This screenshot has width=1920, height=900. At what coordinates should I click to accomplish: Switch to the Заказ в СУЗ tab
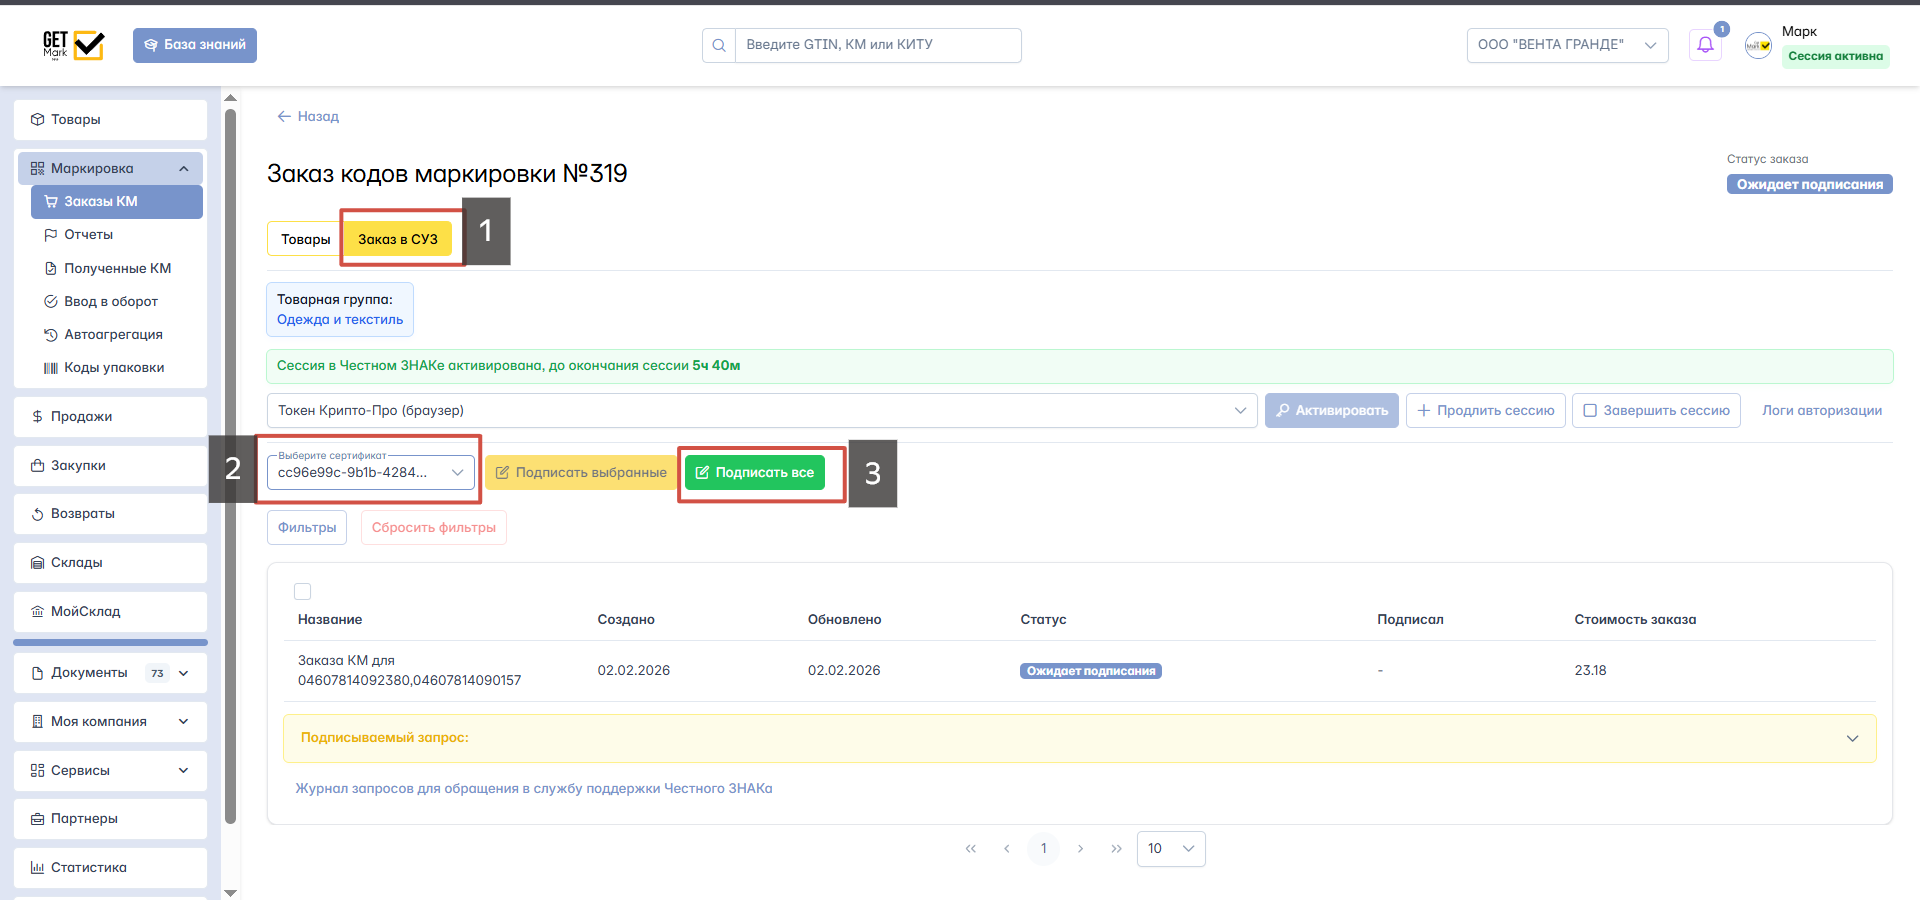coord(398,239)
